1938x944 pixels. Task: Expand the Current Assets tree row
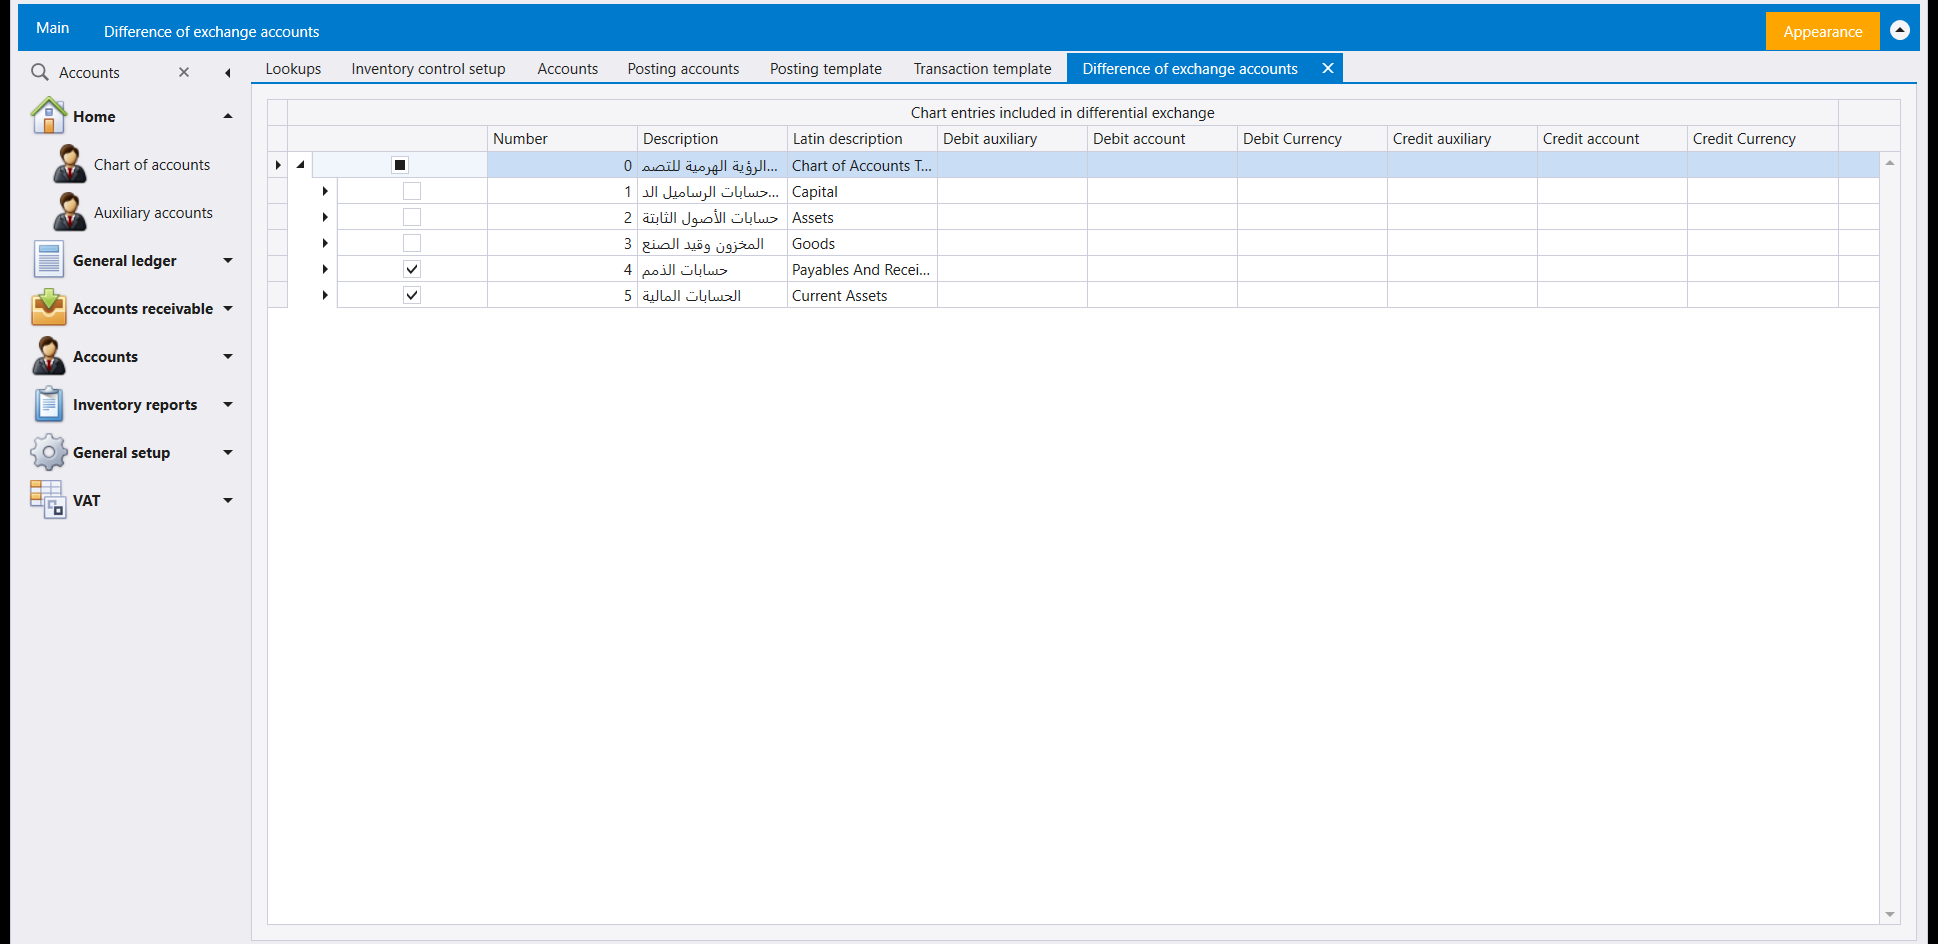click(x=325, y=295)
